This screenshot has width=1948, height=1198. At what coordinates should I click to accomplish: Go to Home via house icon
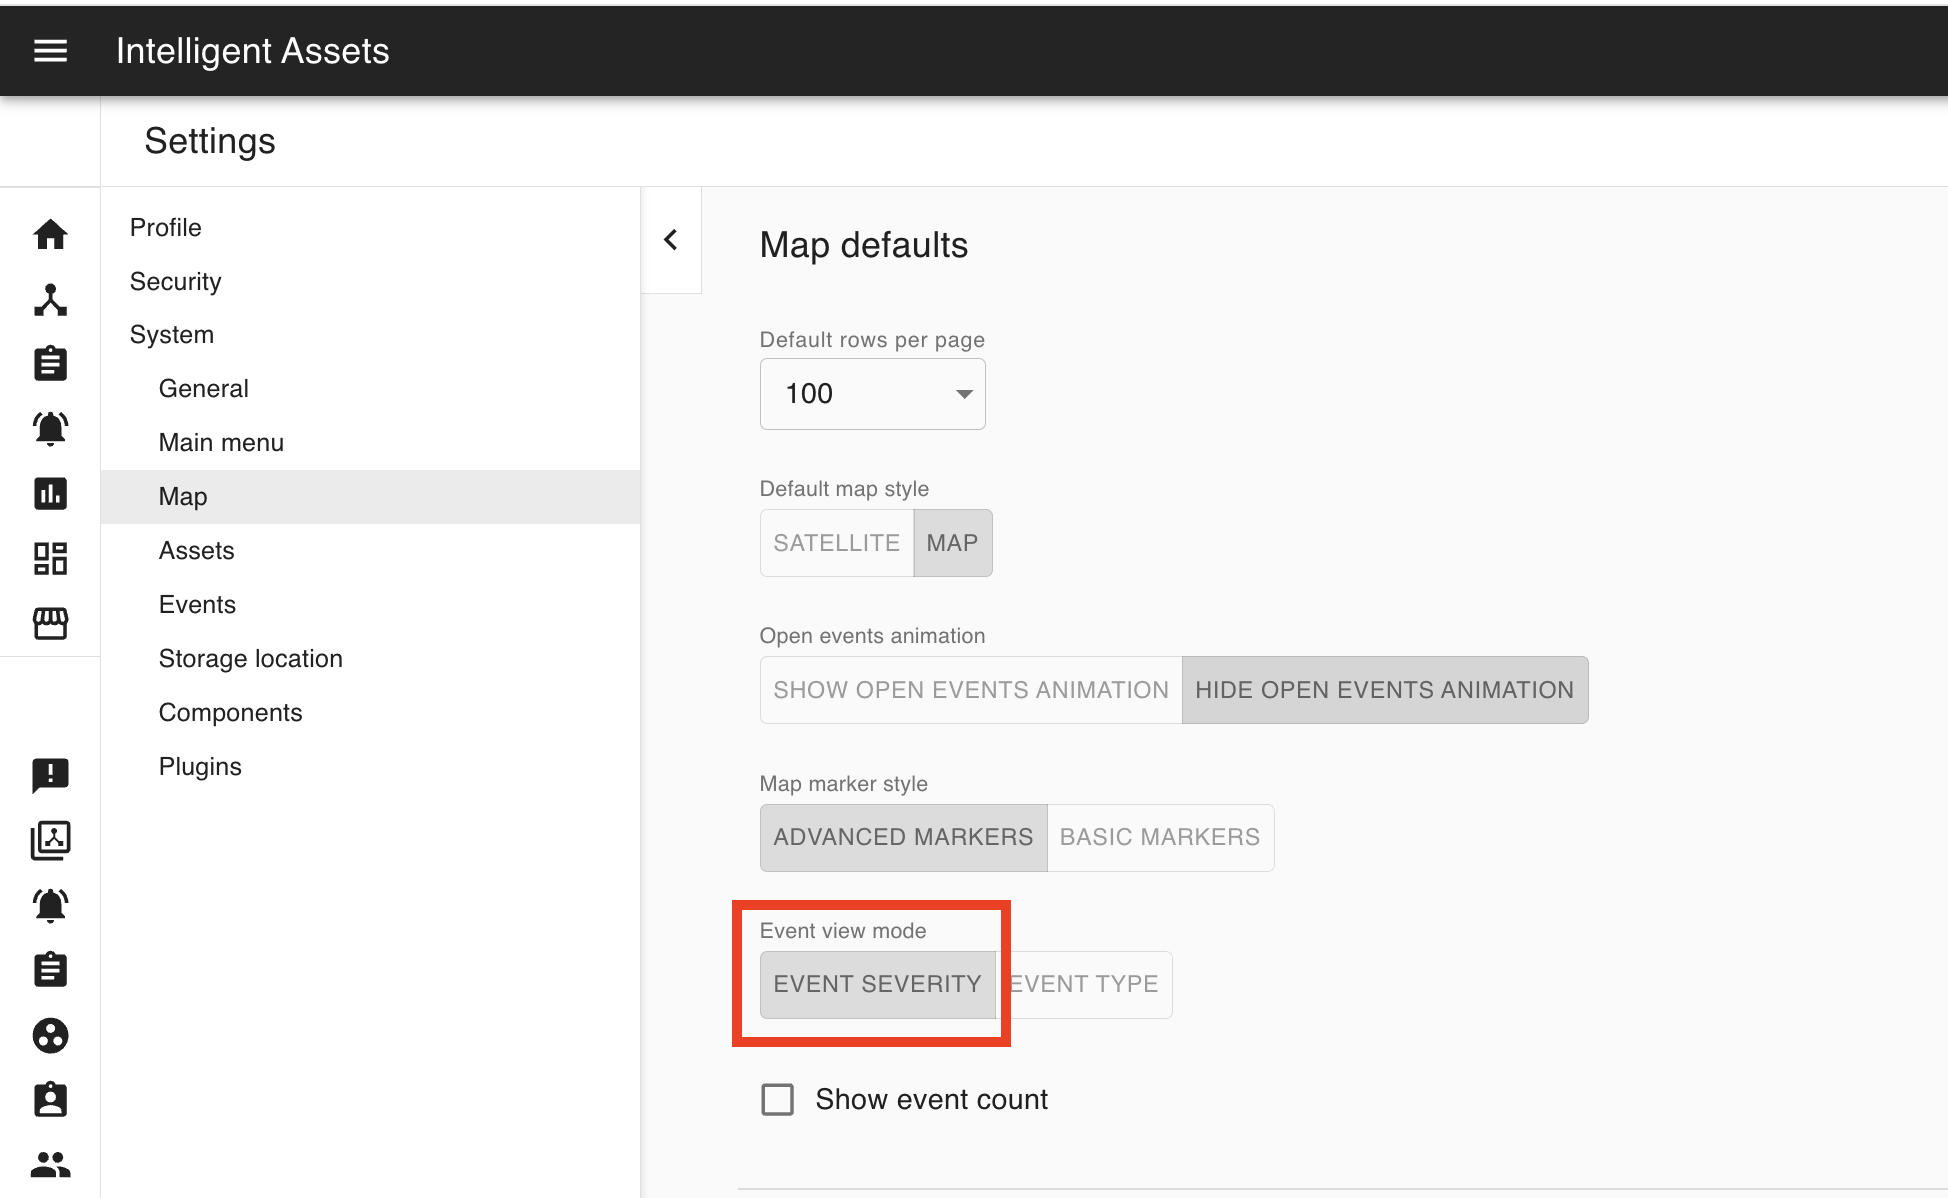pos(50,235)
